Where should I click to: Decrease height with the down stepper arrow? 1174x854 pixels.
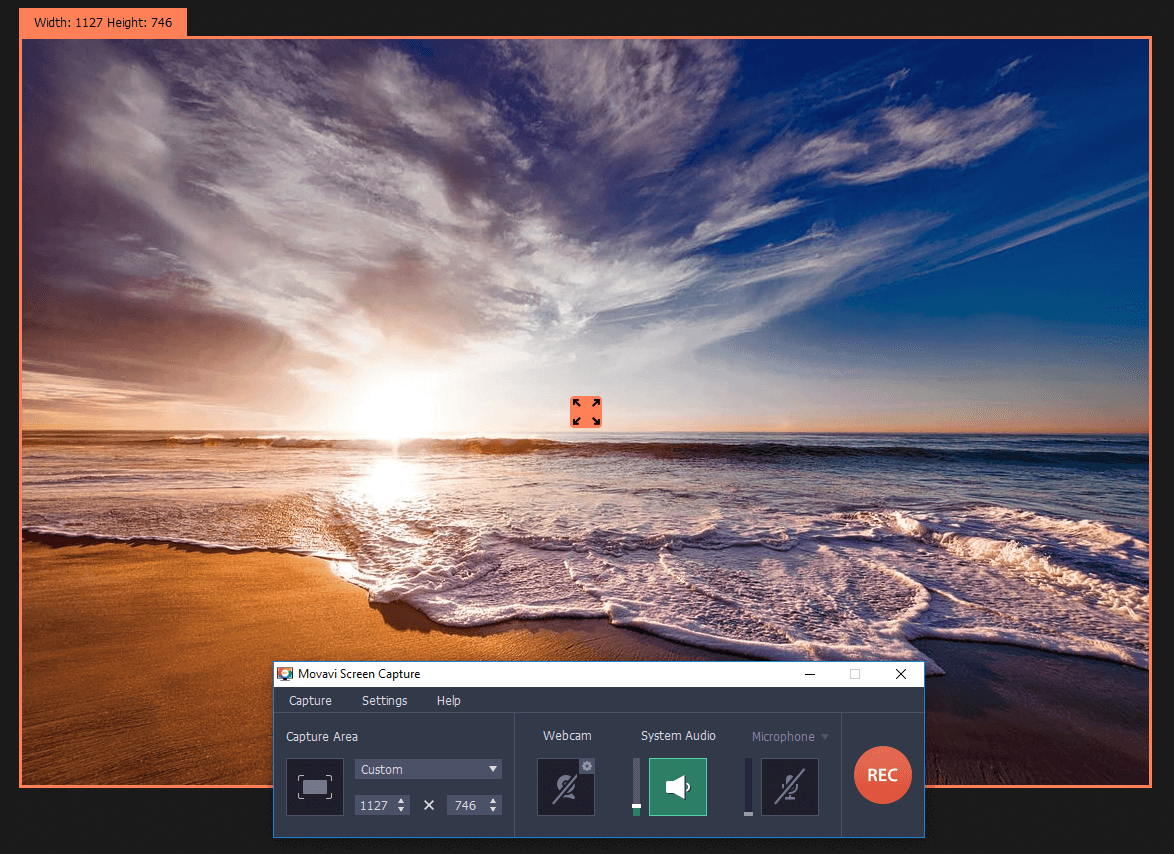493,810
